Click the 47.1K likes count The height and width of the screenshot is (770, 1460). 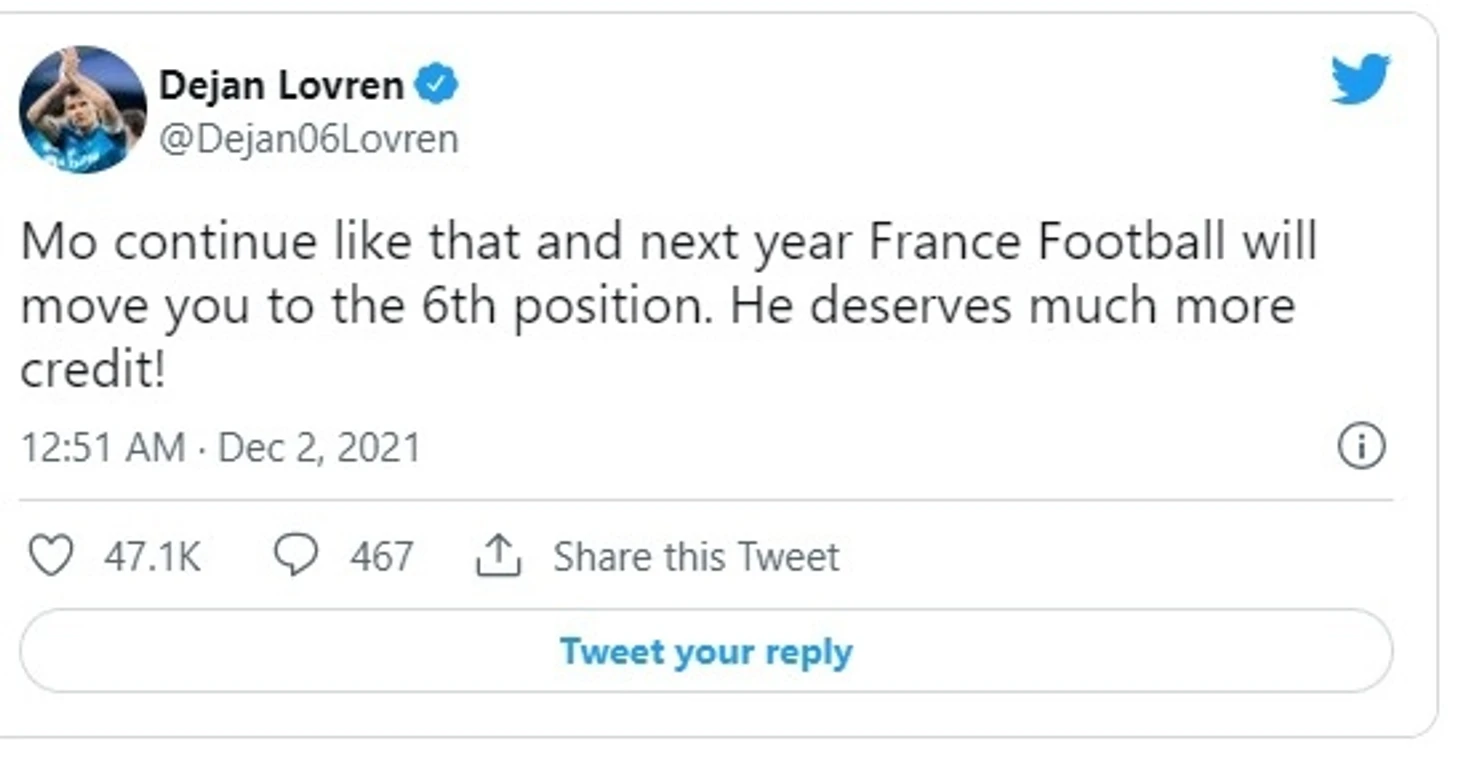[x=152, y=557]
